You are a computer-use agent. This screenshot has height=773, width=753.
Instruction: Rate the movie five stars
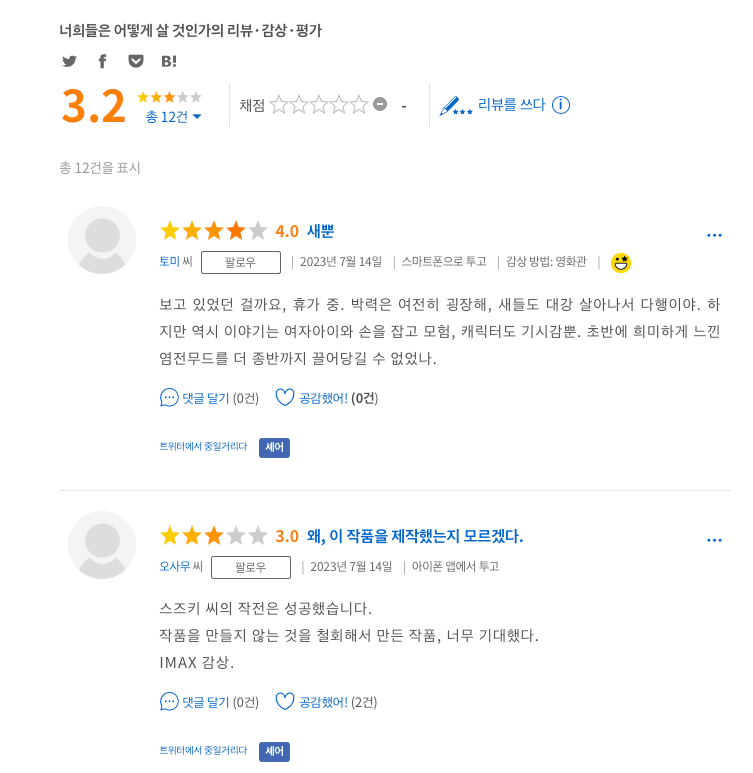[359, 105]
